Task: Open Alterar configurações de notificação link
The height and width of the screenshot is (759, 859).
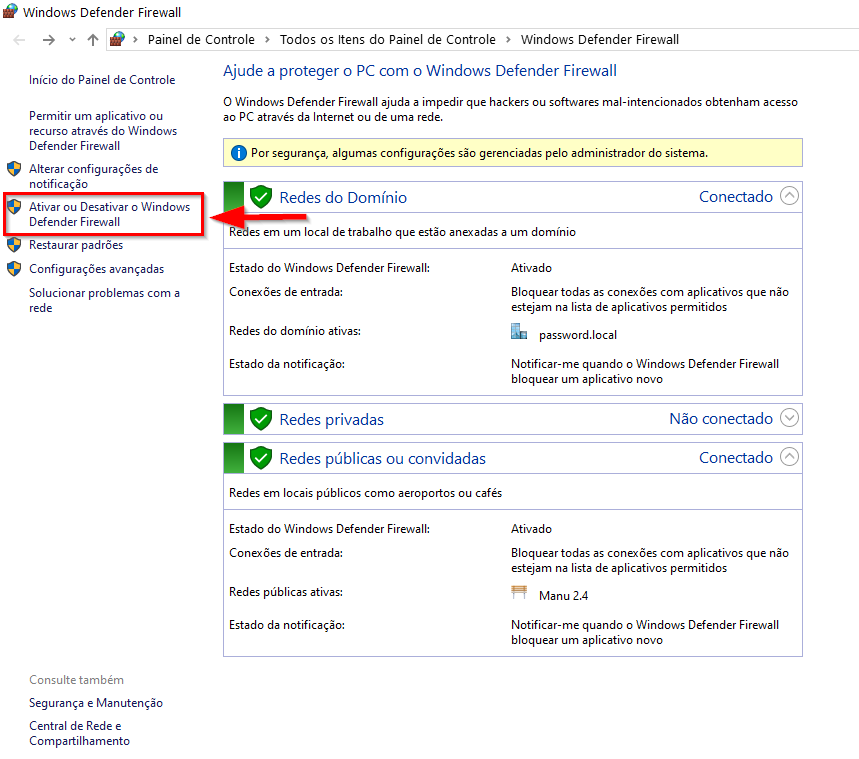Action: click(x=94, y=176)
